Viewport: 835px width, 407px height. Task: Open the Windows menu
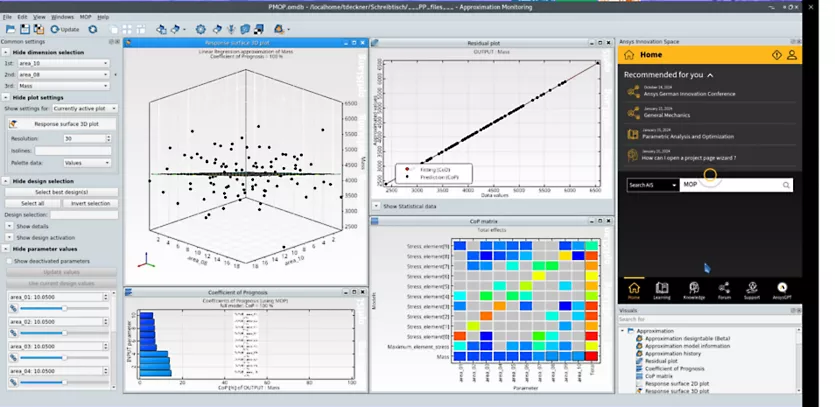click(x=62, y=17)
